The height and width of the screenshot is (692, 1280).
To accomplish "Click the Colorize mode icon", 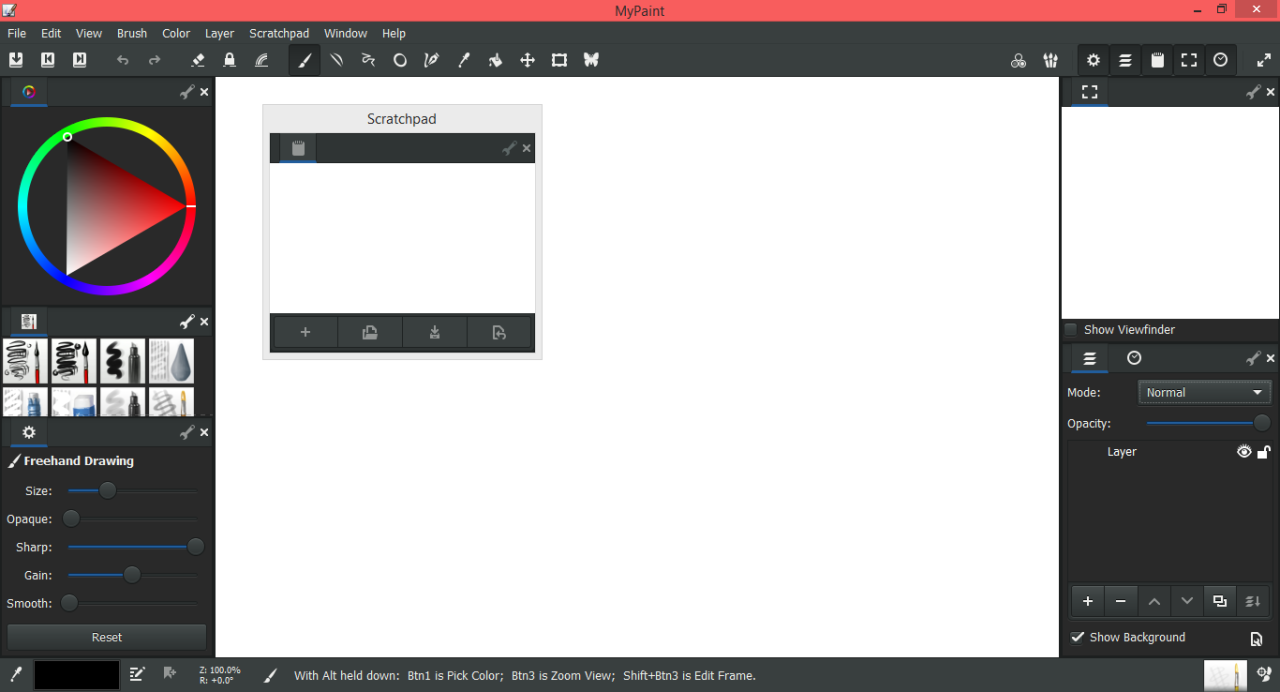I will (x=262, y=60).
